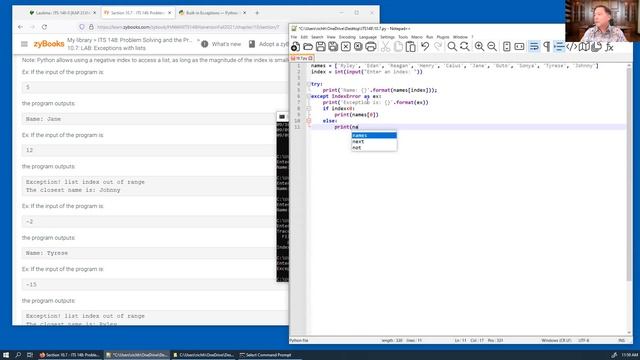Viewport: 640px width, 360px height.
Task: Click the Cut scissors icon
Action: 385,47
